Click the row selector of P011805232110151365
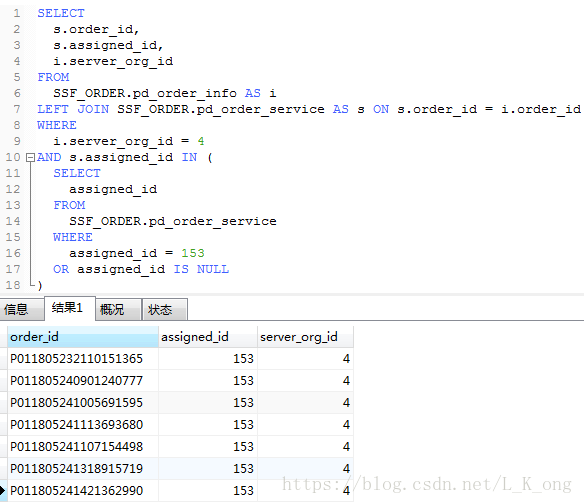Screen dimensions: 584x504 [x=3, y=359]
